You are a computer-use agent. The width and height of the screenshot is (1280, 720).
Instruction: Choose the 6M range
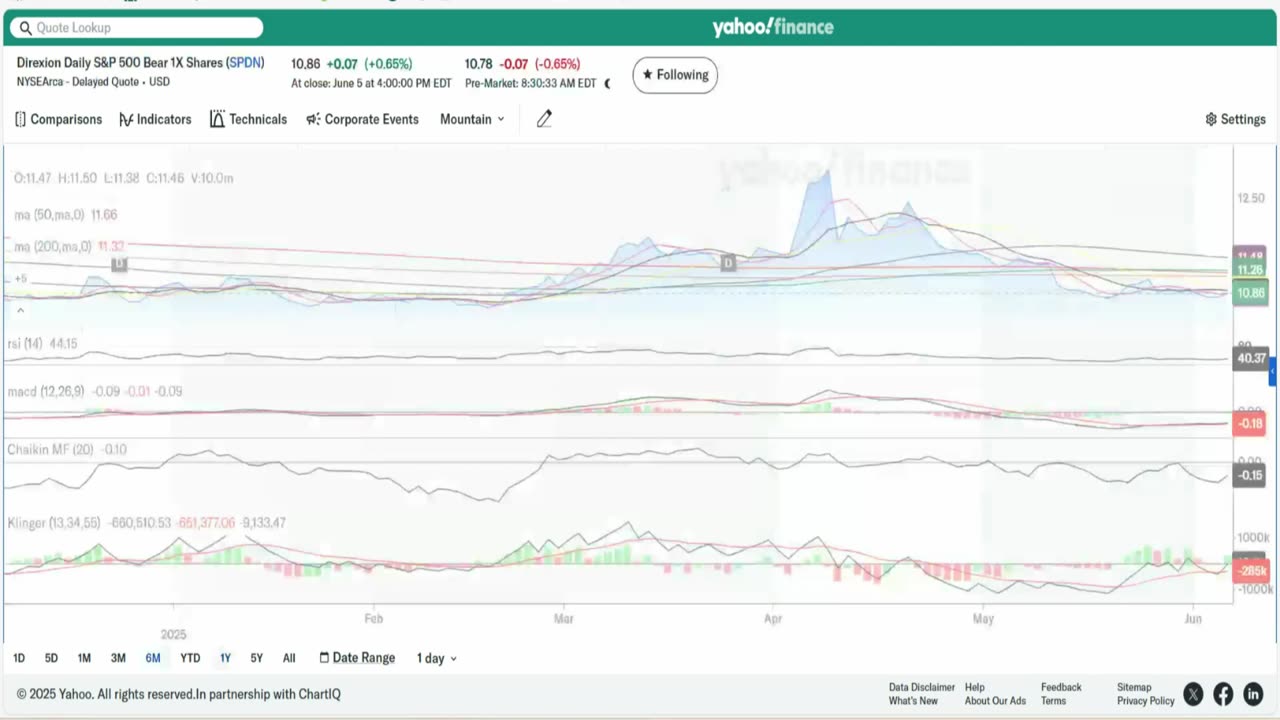point(153,658)
